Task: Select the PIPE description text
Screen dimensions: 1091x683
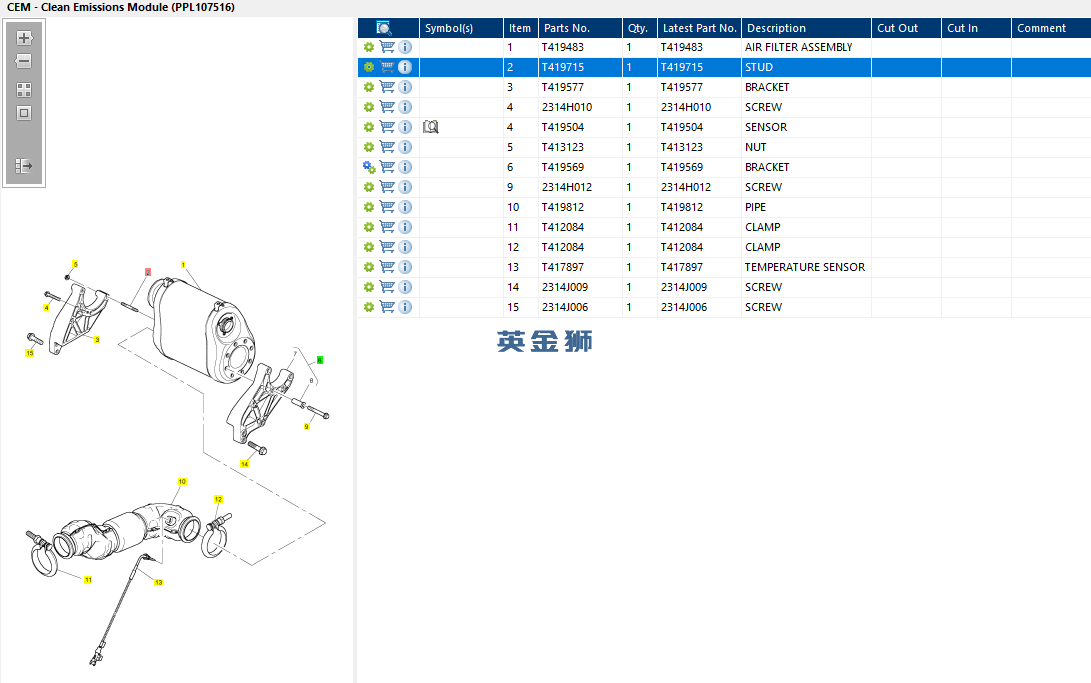Action: coord(756,207)
